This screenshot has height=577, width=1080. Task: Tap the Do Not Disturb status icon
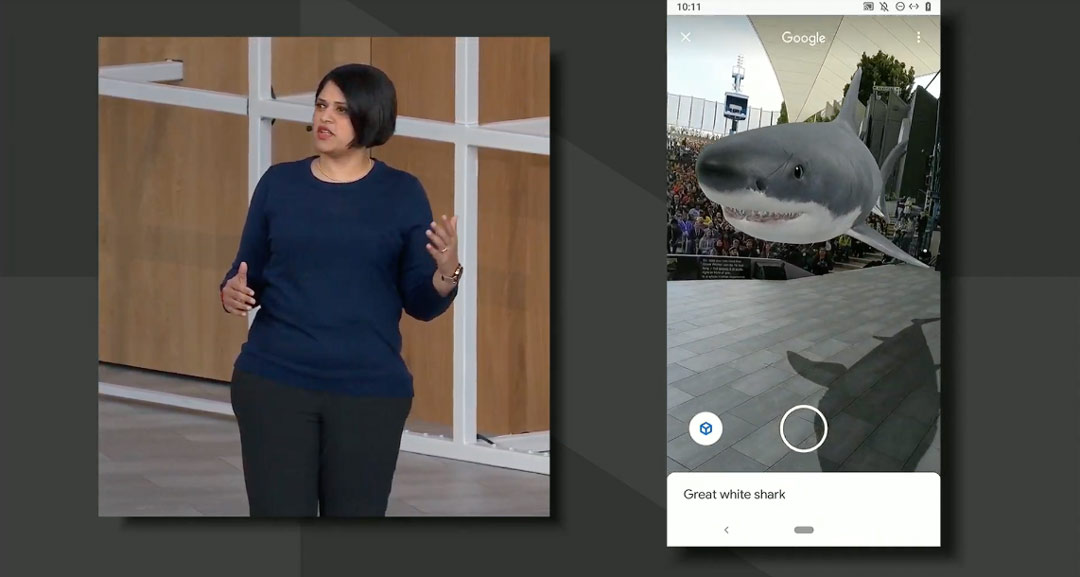pyautogui.click(x=898, y=7)
